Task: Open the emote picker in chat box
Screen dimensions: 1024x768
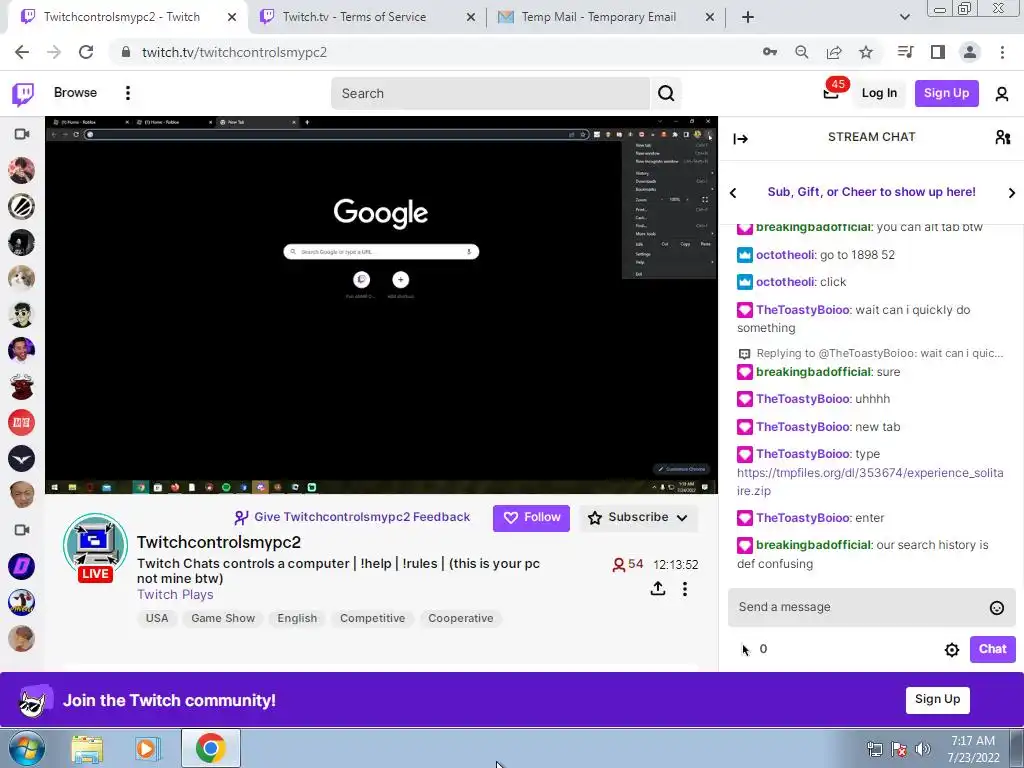Action: [x=997, y=608]
